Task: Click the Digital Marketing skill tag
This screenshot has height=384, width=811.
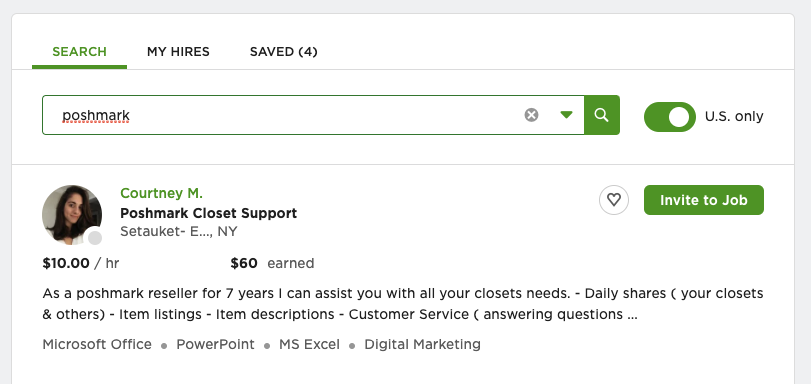Action: coord(422,344)
